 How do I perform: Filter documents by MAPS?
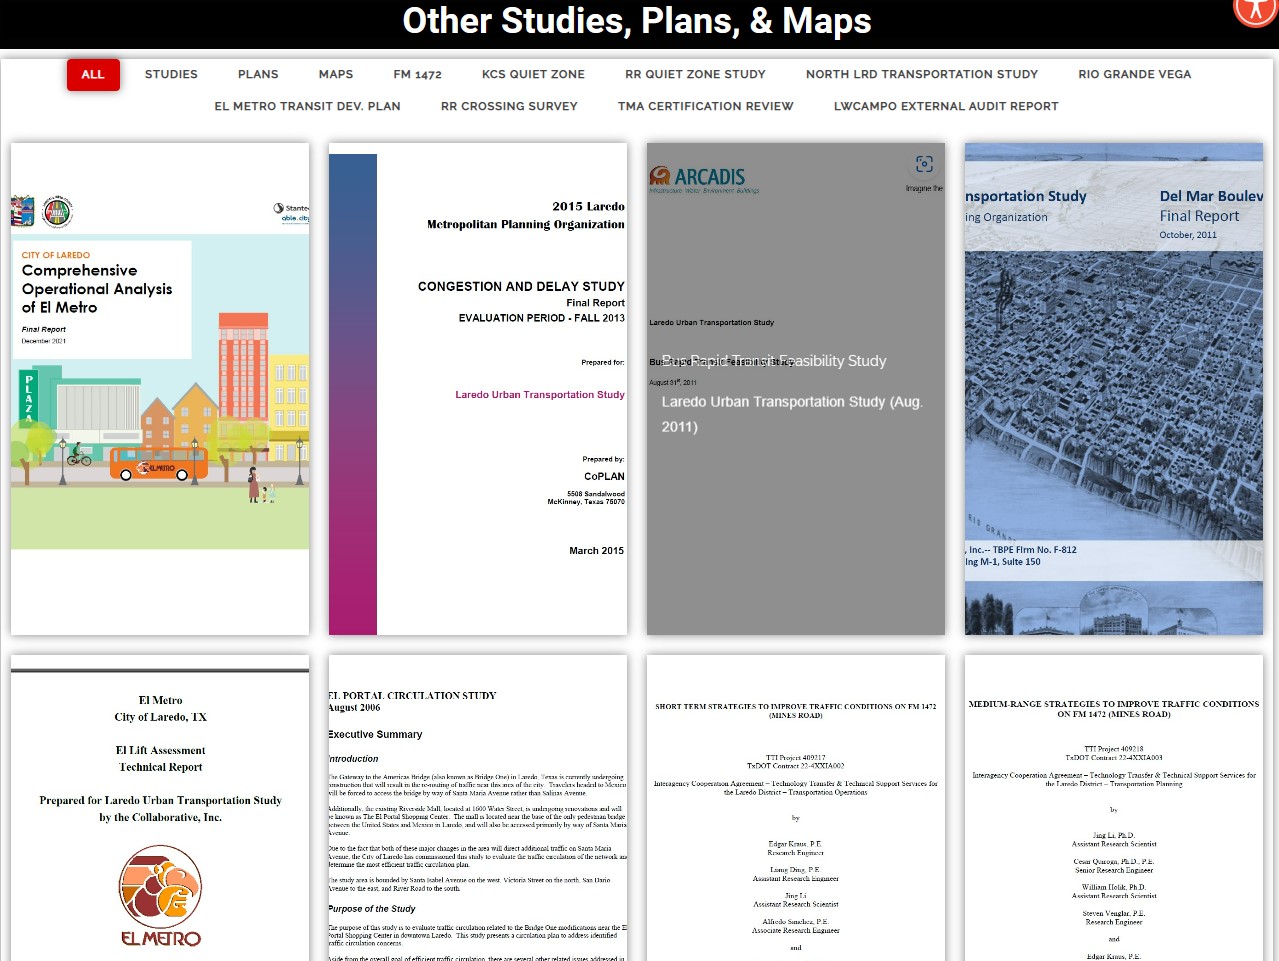335,74
